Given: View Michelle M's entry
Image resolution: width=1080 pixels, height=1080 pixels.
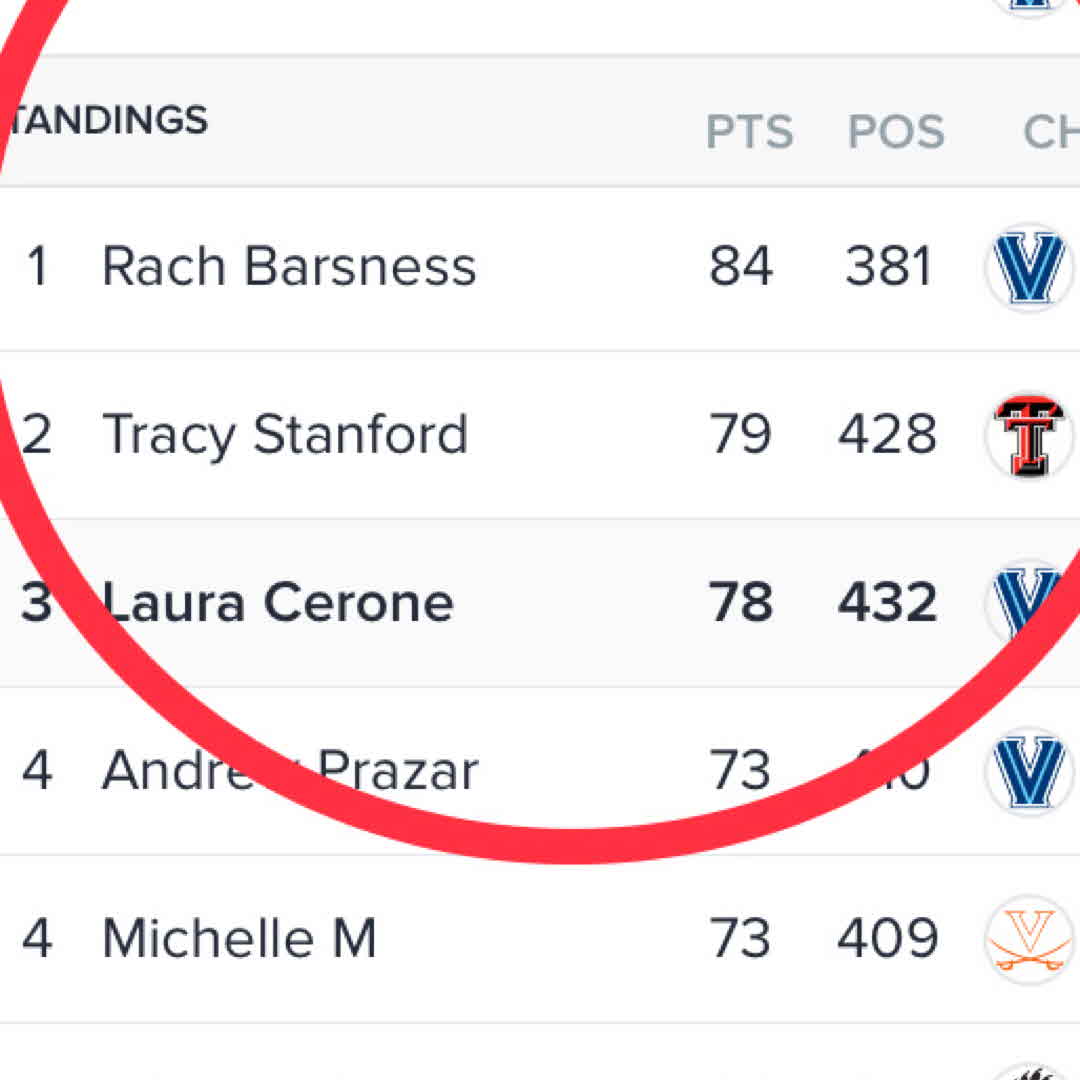Looking at the screenshot, I should (x=239, y=939).
